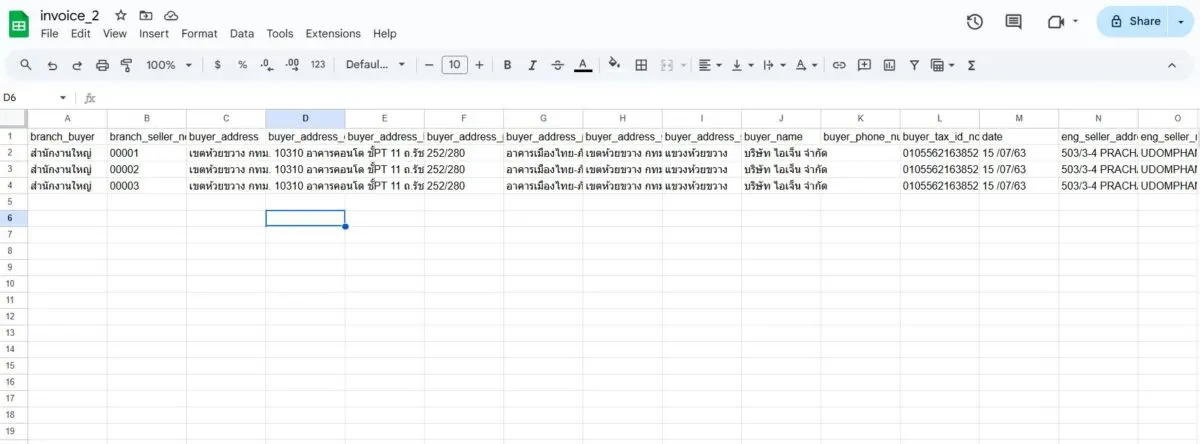Open the comments history panel

[1014, 21]
